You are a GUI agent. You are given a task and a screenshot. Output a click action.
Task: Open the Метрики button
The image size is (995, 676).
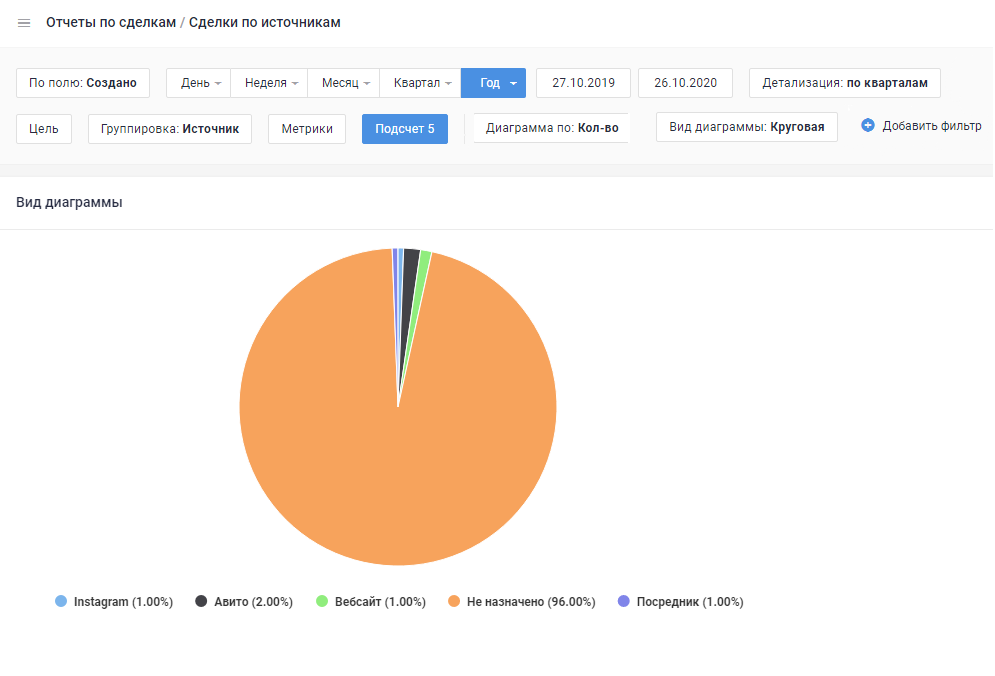click(307, 129)
